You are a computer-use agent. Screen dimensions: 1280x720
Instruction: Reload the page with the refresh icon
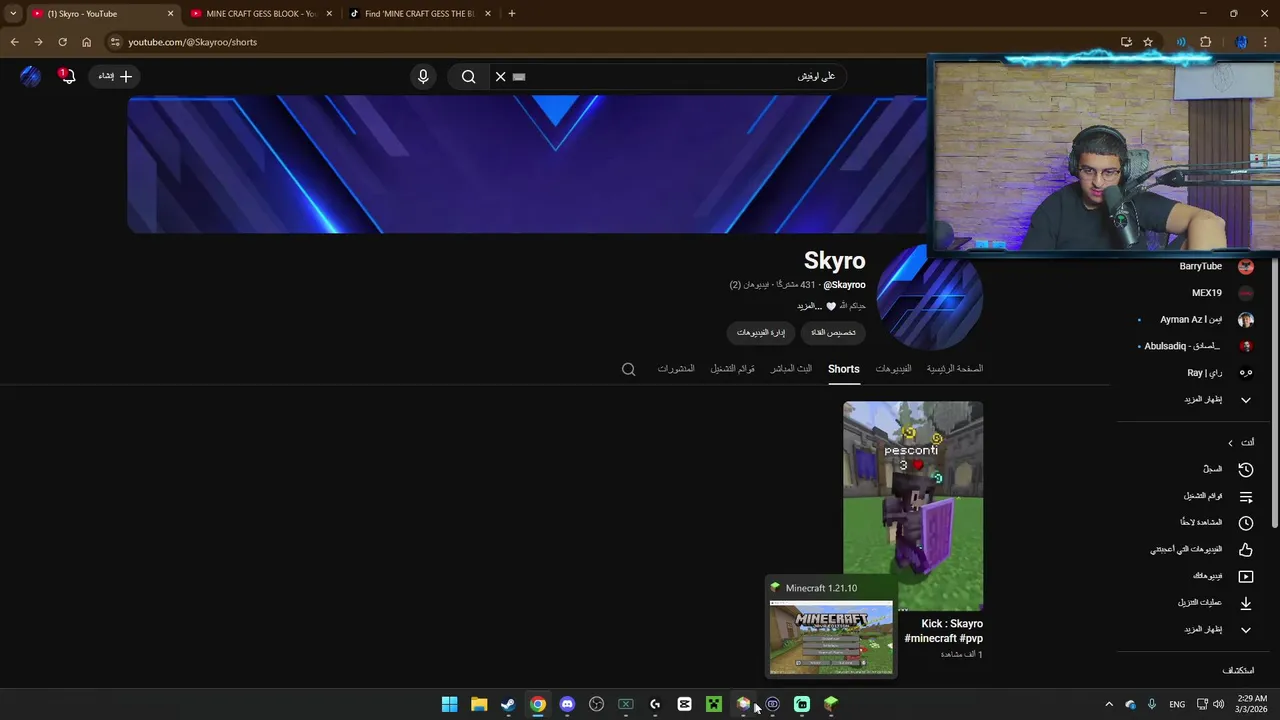click(x=62, y=42)
